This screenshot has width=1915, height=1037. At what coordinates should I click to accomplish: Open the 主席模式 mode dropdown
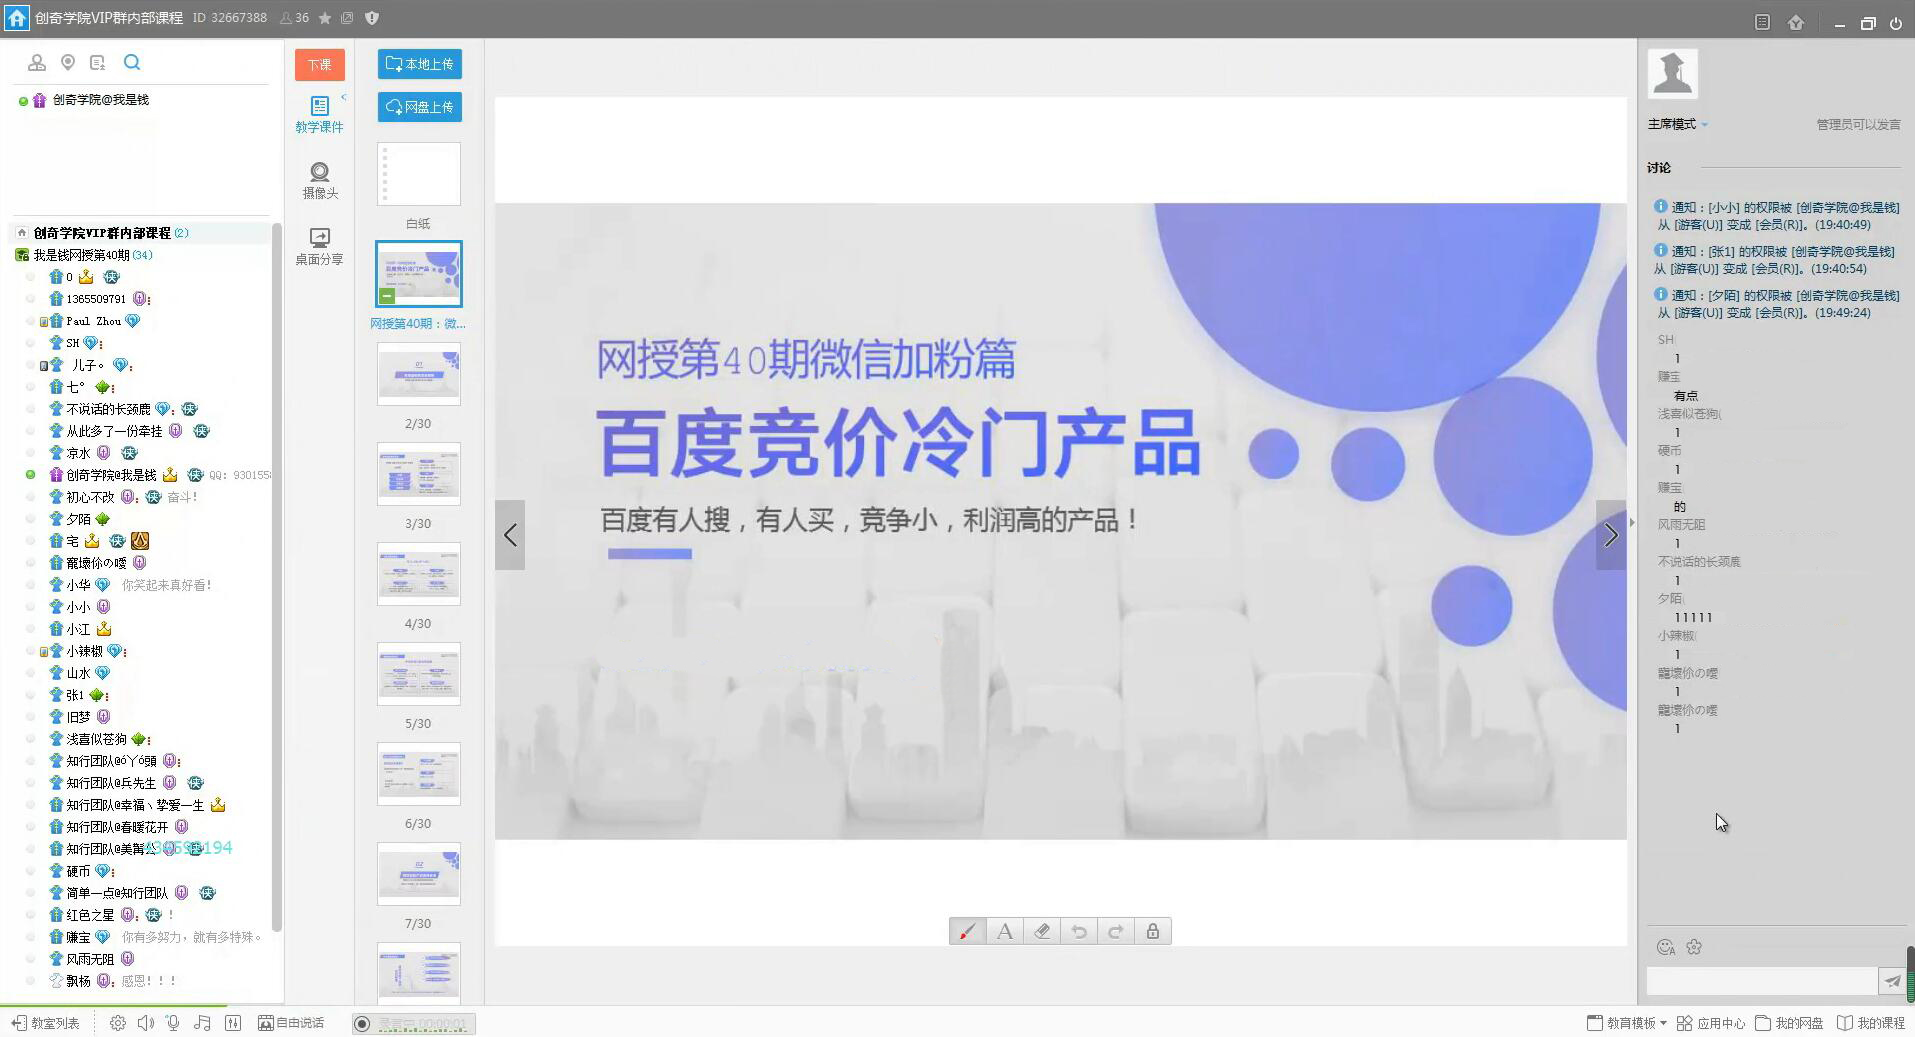1678,124
